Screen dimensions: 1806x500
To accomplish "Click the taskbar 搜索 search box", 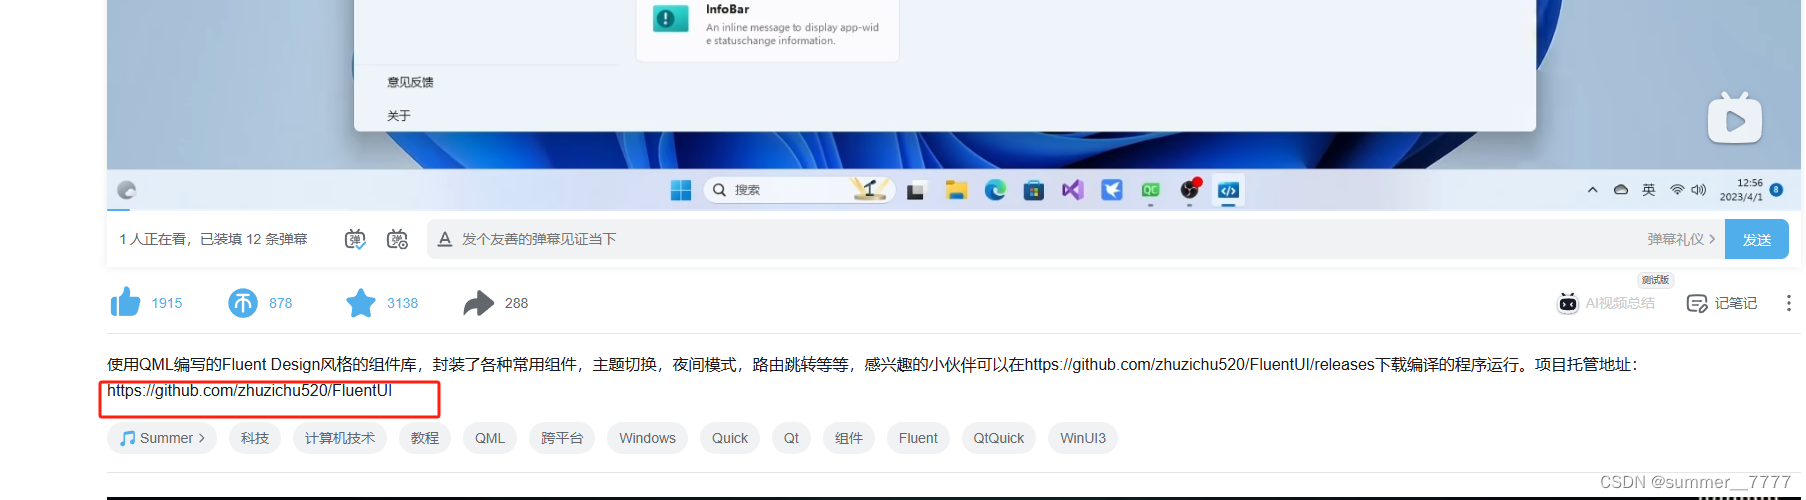I will point(798,190).
